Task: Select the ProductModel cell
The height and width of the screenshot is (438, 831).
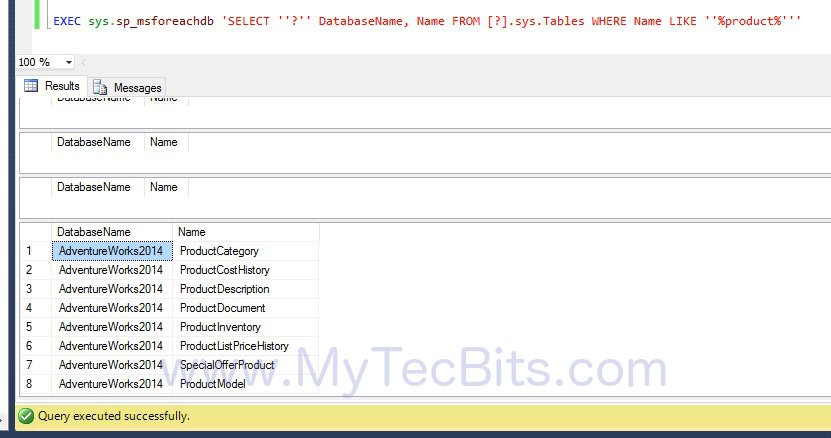Action: pyautogui.click(x=245, y=384)
